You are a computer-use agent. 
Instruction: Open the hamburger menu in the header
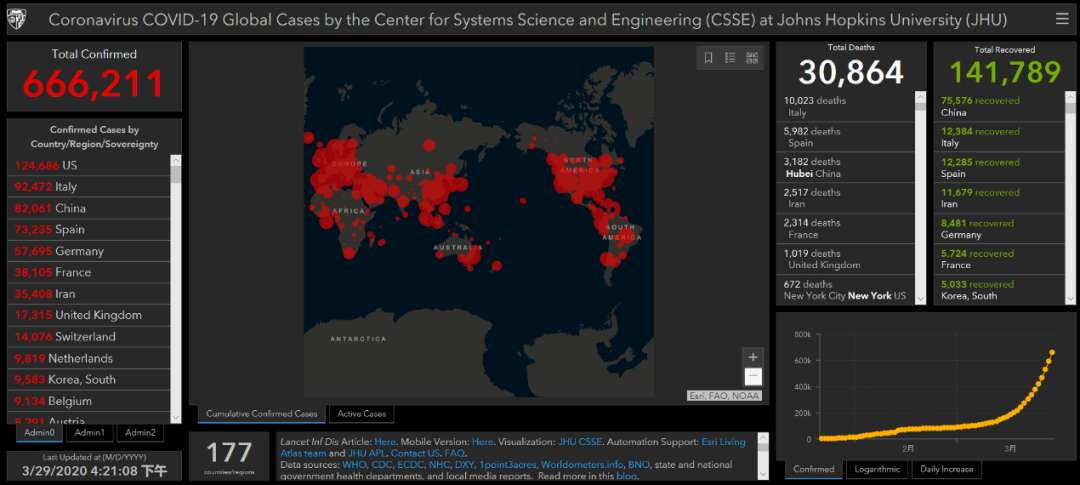pyautogui.click(x=1062, y=19)
